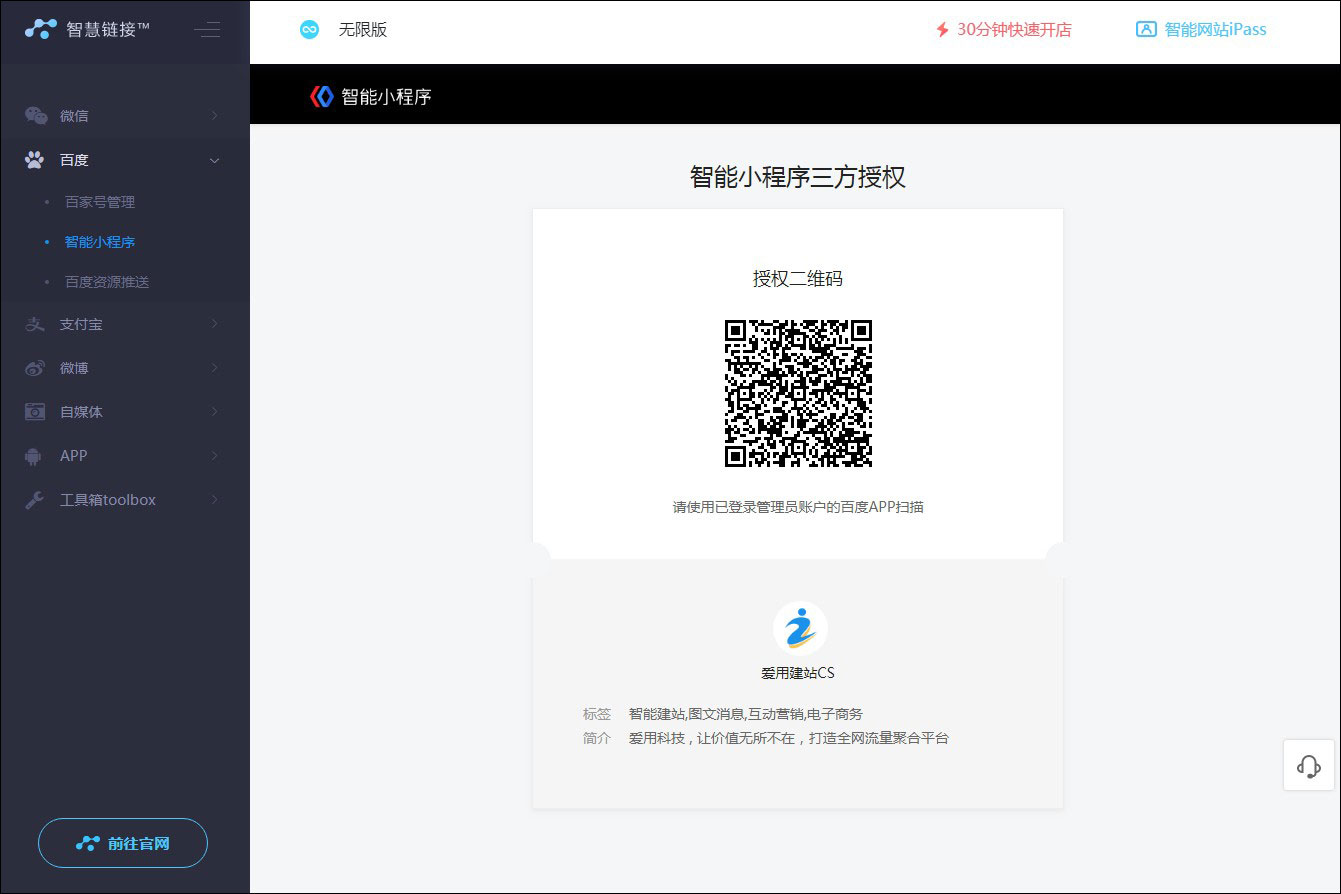Open the 工具箱toolbox menu item
This screenshot has width=1341, height=894.
(125, 500)
